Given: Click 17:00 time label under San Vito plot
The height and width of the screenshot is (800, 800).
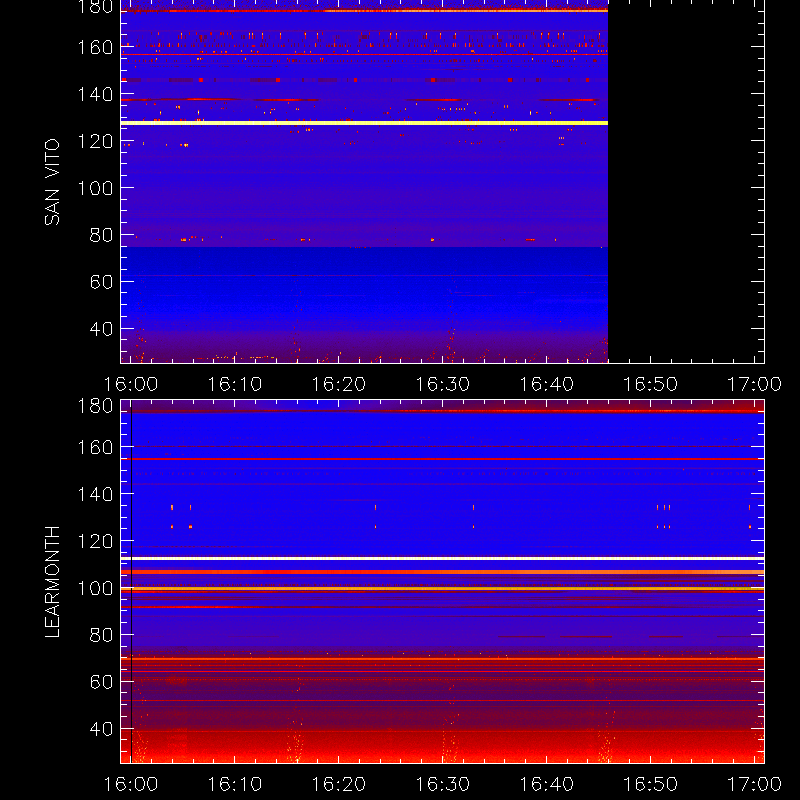Looking at the screenshot, I should click(755, 384).
